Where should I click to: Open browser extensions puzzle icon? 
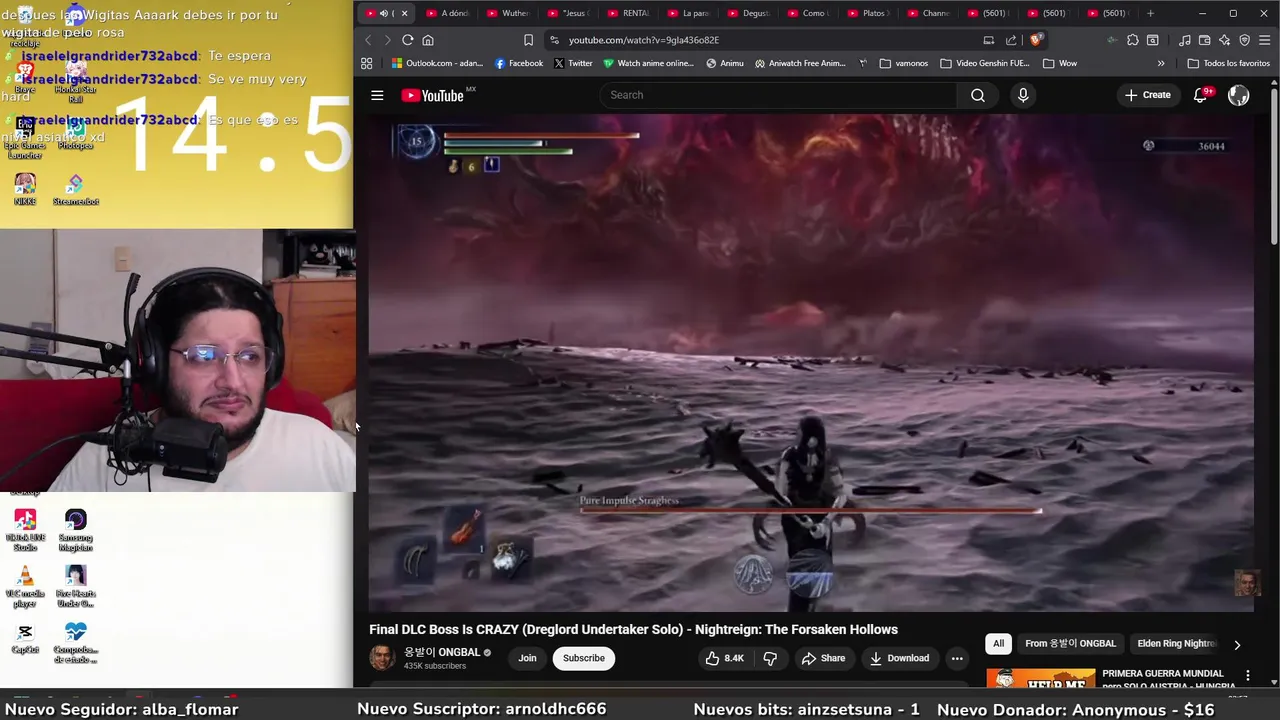(x=1133, y=40)
